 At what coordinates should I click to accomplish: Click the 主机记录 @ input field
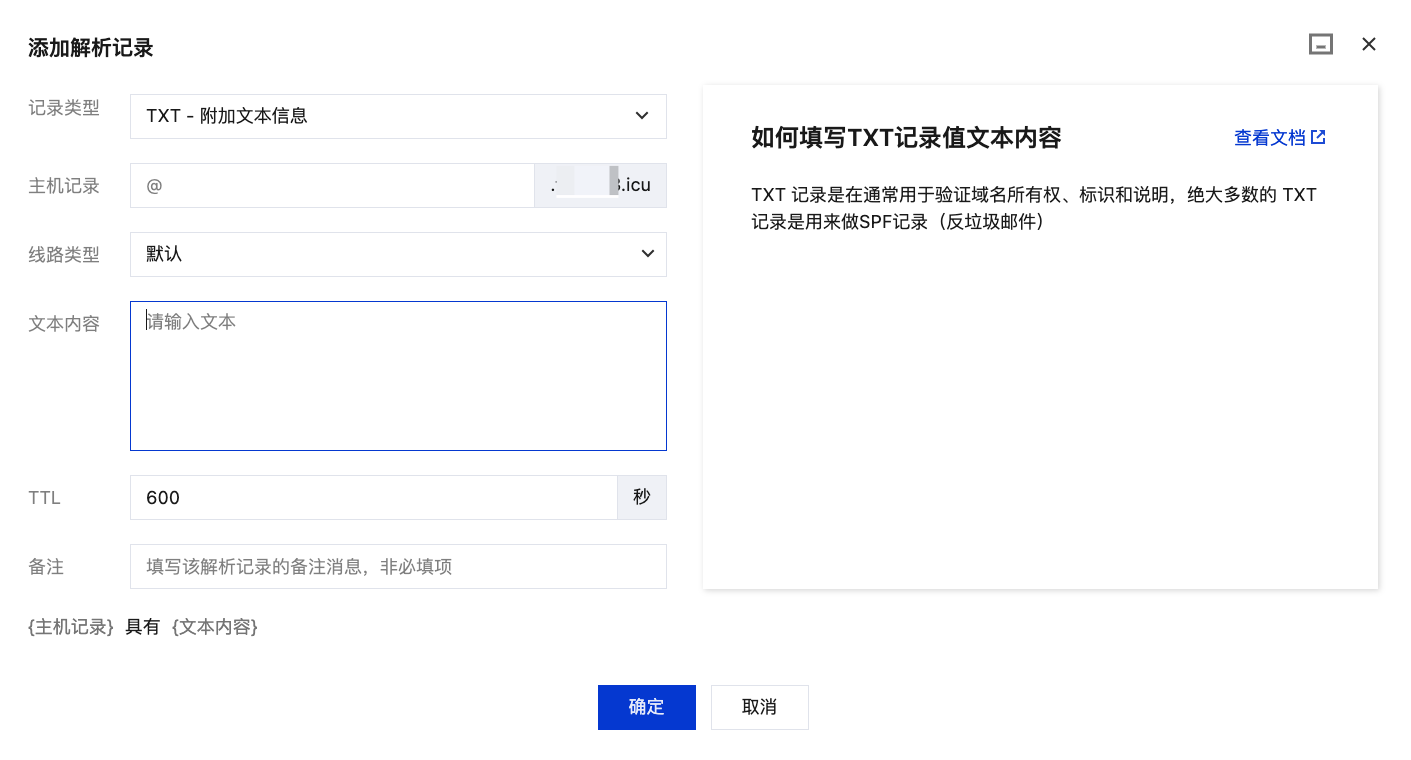tap(332, 186)
